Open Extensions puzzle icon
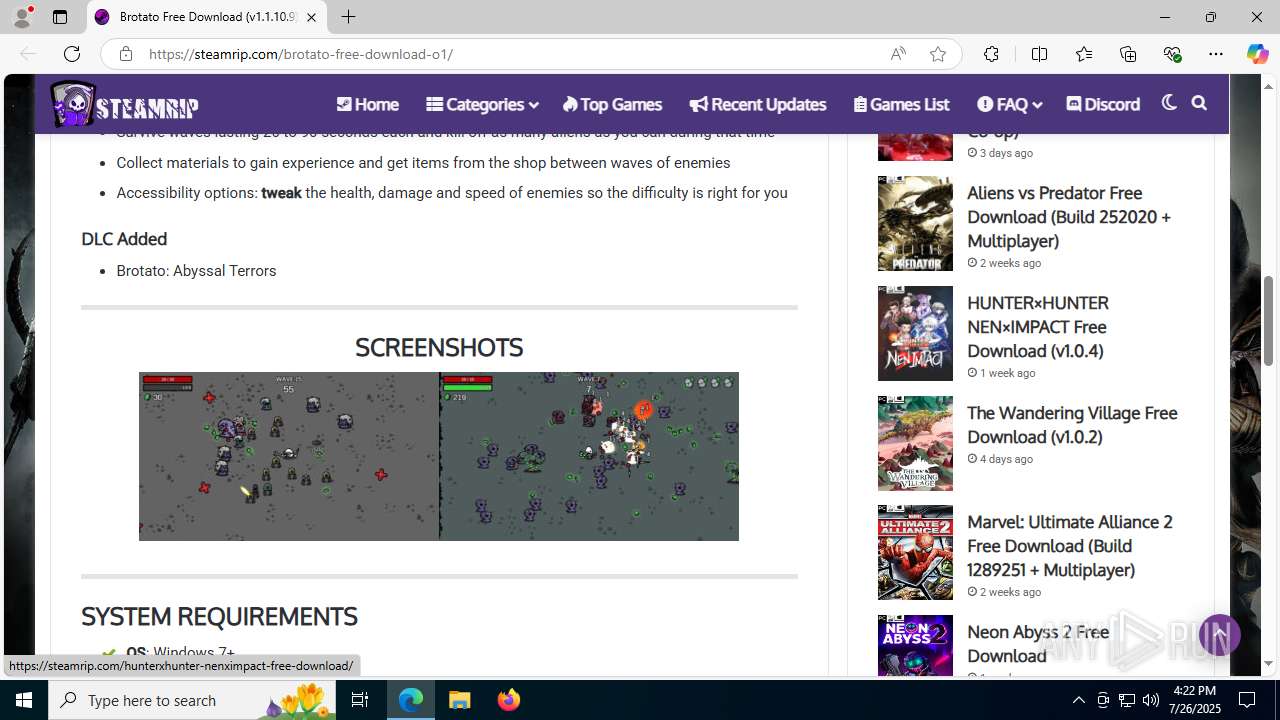Viewport: 1280px width, 720px height. pyautogui.click(x=991, y=54)
